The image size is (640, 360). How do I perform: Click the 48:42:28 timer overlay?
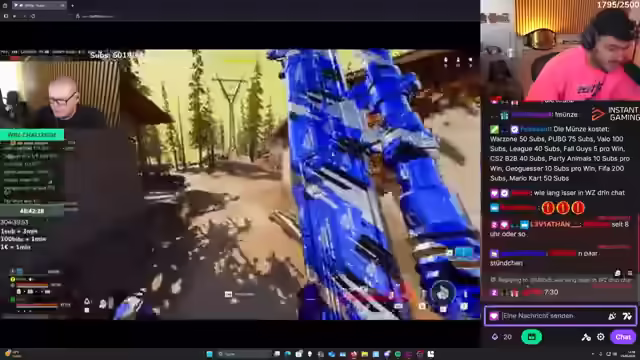click(32, 211)
